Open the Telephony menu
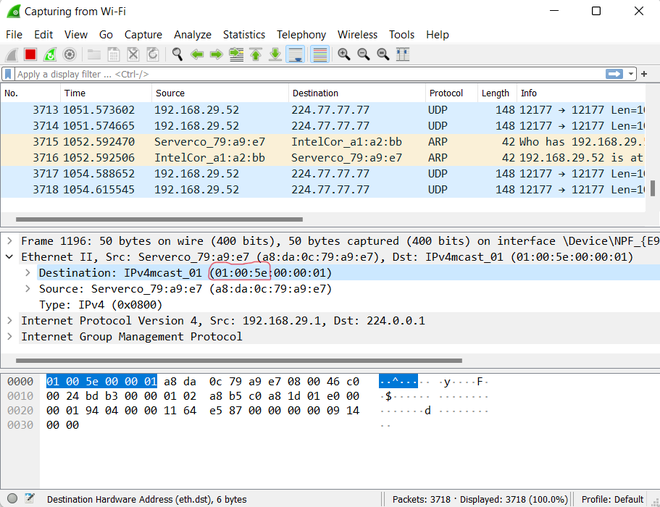Viewport: 660px width, 507px height. pos(301,35)
